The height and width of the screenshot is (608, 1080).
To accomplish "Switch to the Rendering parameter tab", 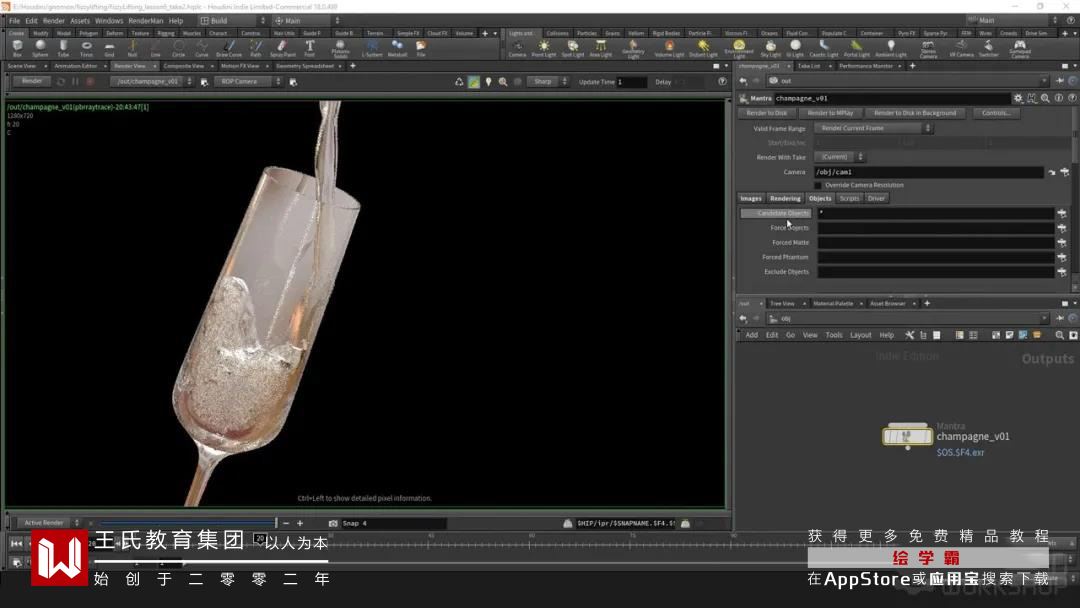I will (x=785, y=198).
